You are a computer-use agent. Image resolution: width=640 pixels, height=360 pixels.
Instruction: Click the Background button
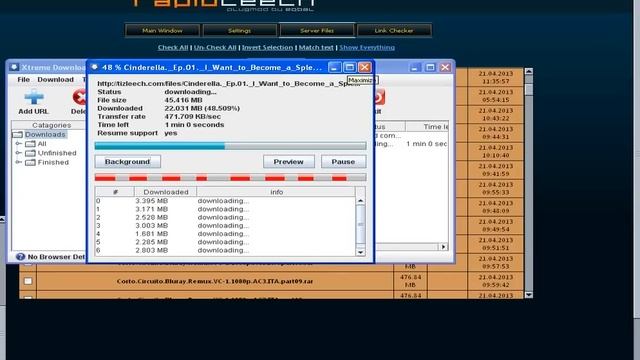click(127, 162)
